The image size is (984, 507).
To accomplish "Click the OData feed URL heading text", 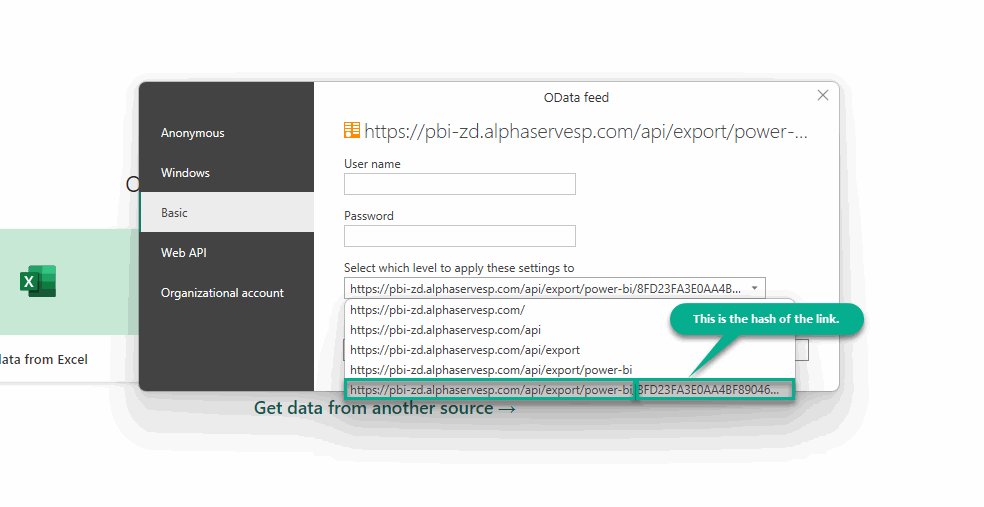I will pos(586,131).
